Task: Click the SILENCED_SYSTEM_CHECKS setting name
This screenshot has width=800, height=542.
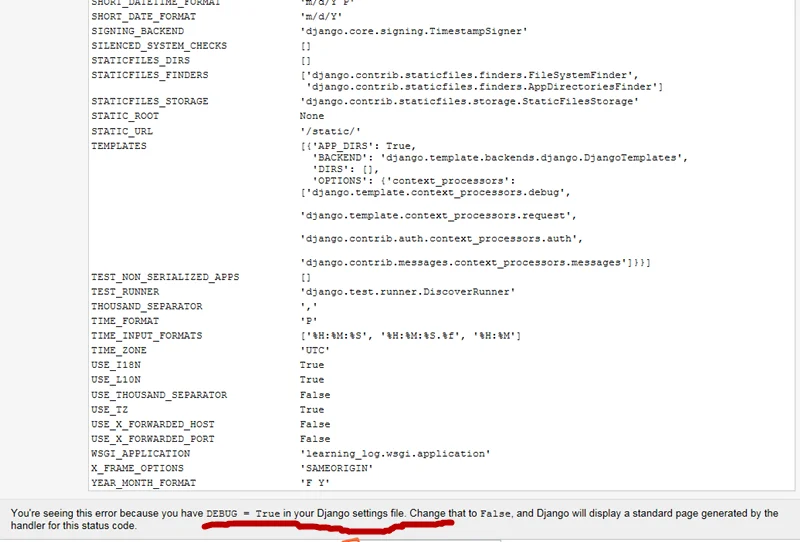Action: click(x=158, y=46)
